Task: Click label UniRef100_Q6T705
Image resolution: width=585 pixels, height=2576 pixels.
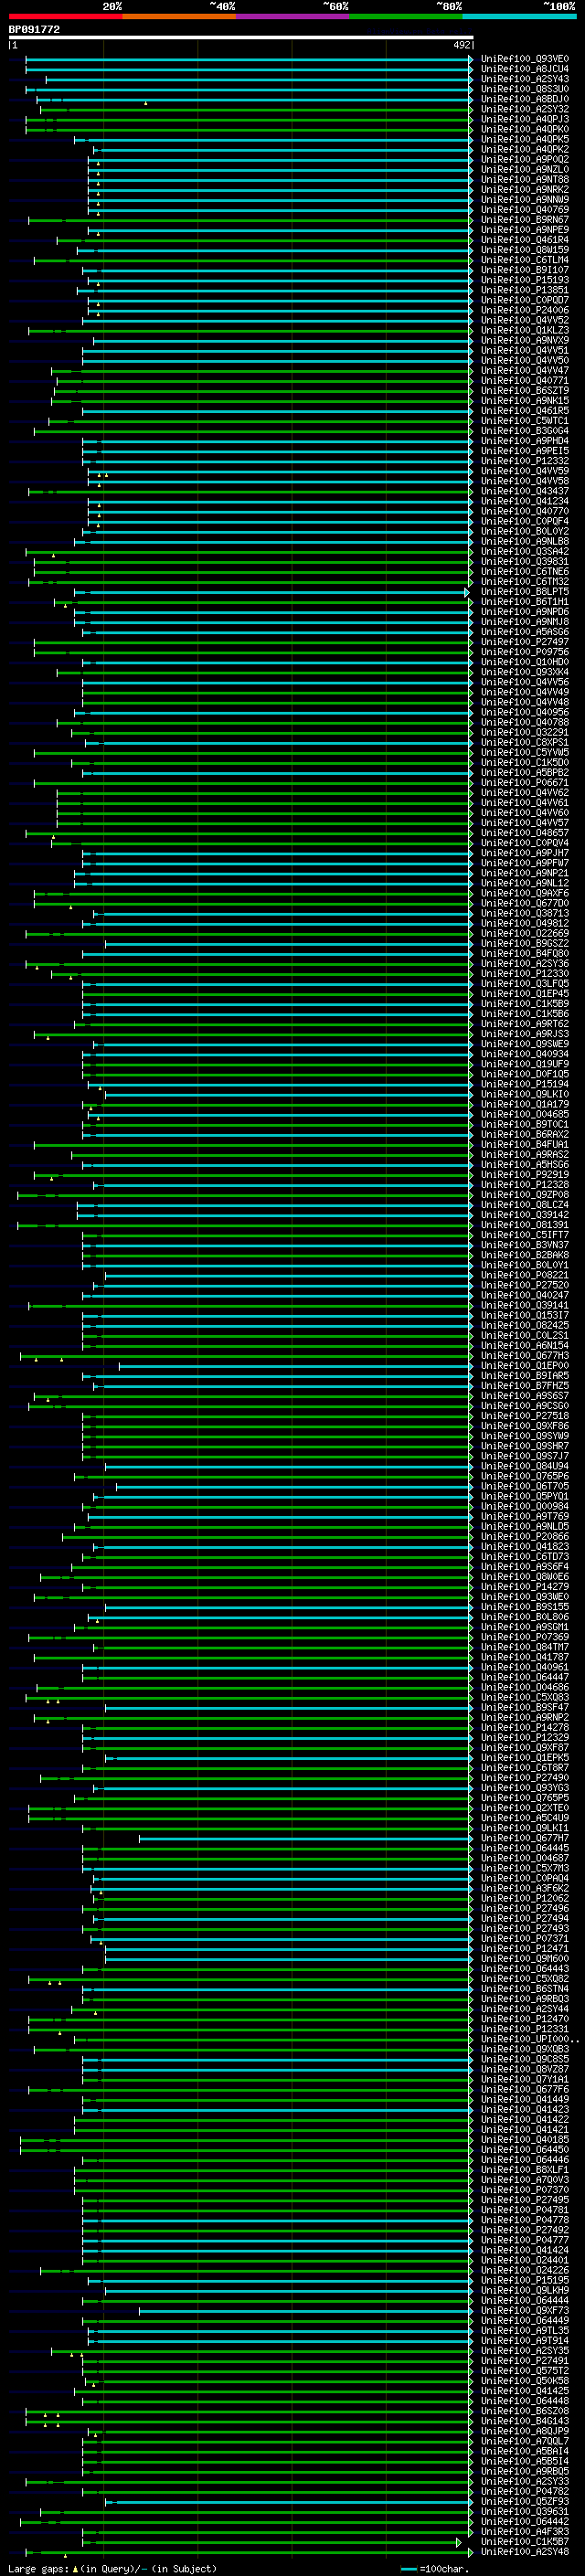Action: (524, 1486)
